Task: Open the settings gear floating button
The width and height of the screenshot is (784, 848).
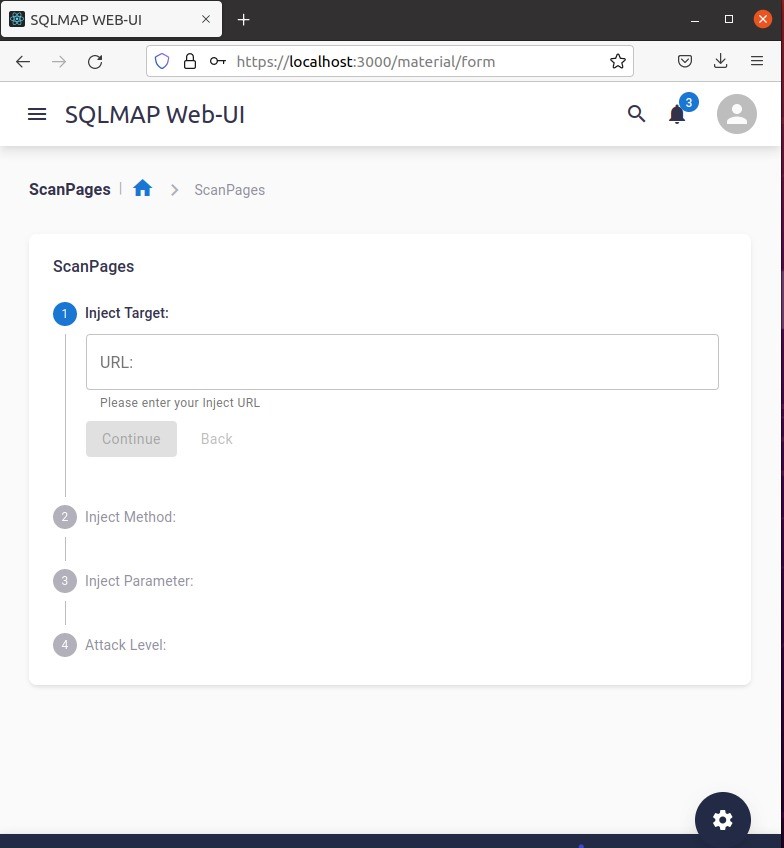Action: [722, 819]
